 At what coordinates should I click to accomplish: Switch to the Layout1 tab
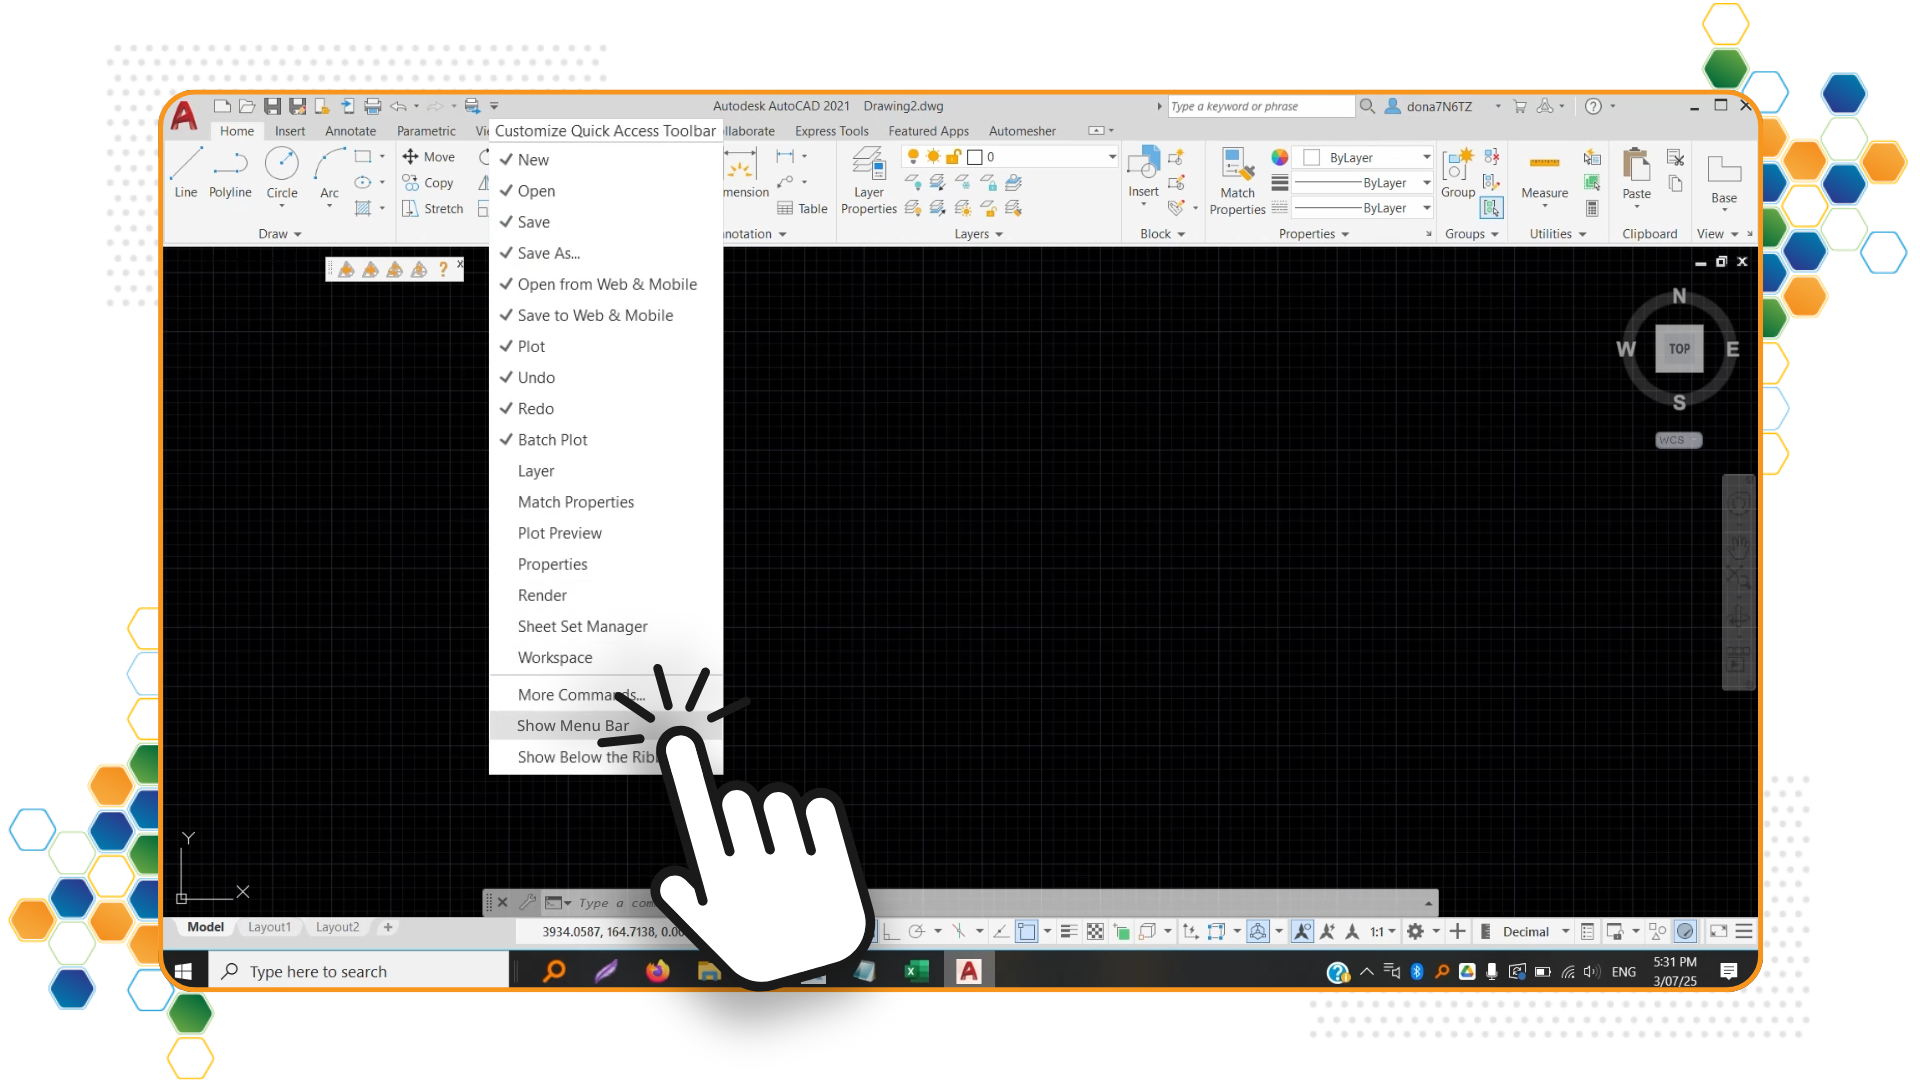coord(269,927)
